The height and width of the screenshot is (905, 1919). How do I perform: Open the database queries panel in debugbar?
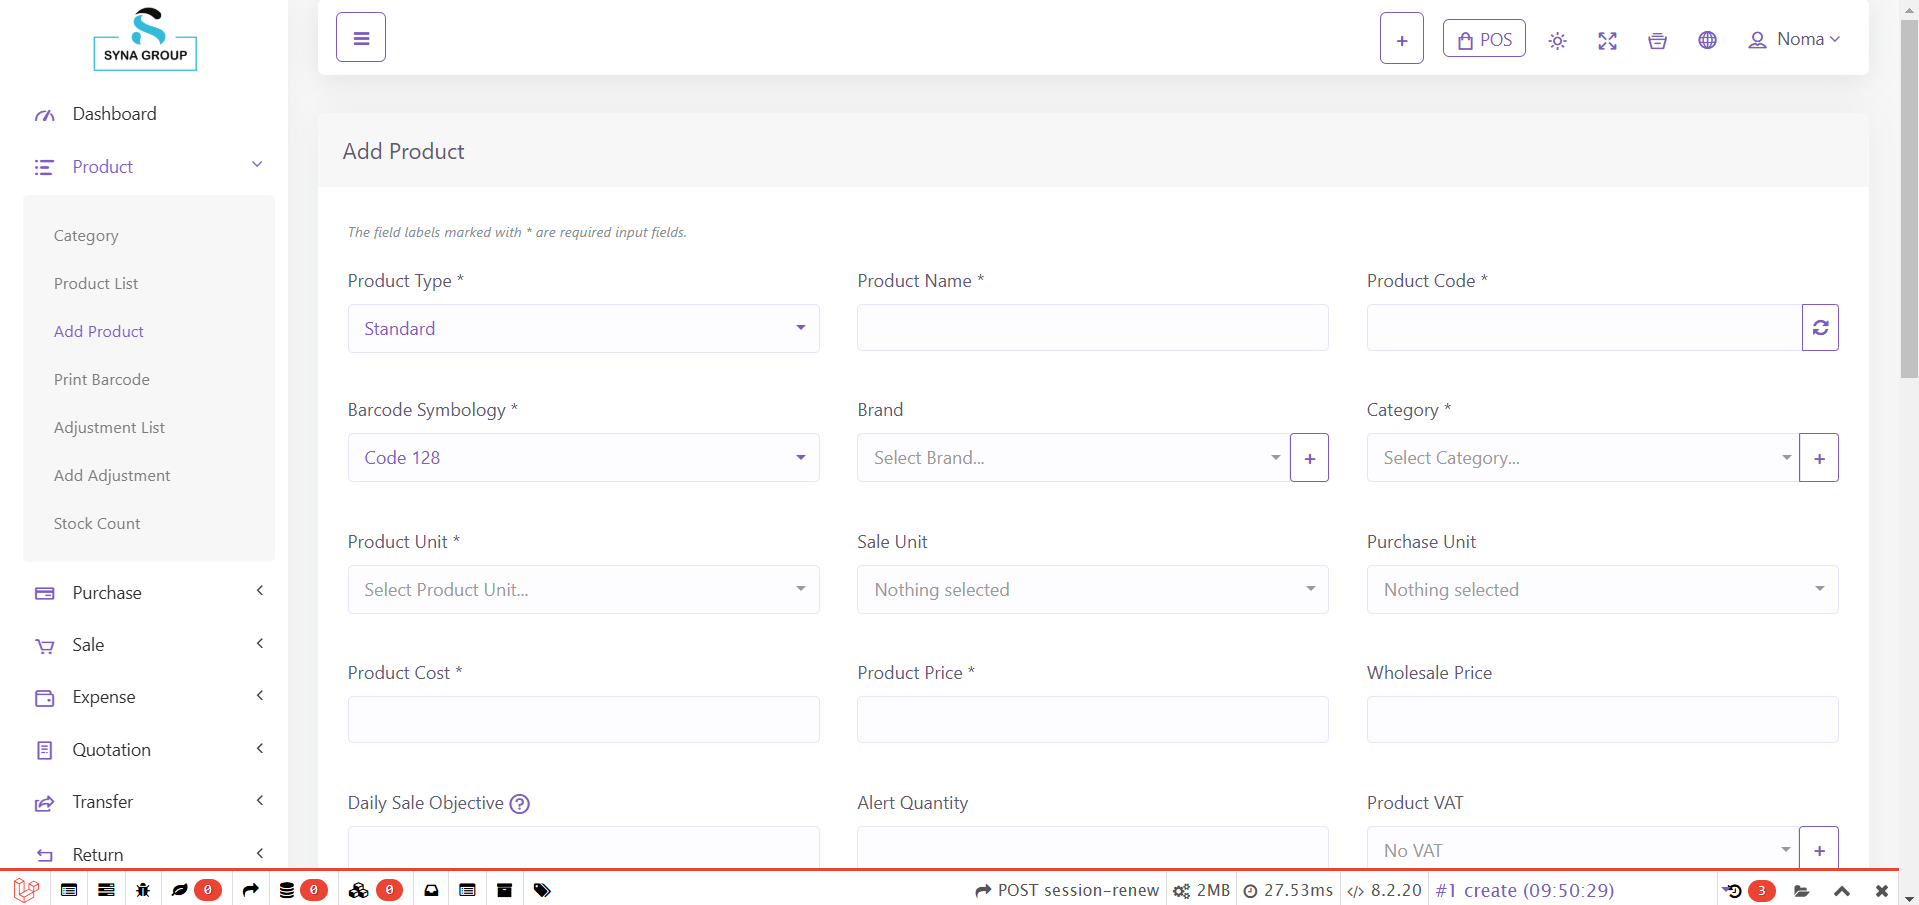pos(289,890)
